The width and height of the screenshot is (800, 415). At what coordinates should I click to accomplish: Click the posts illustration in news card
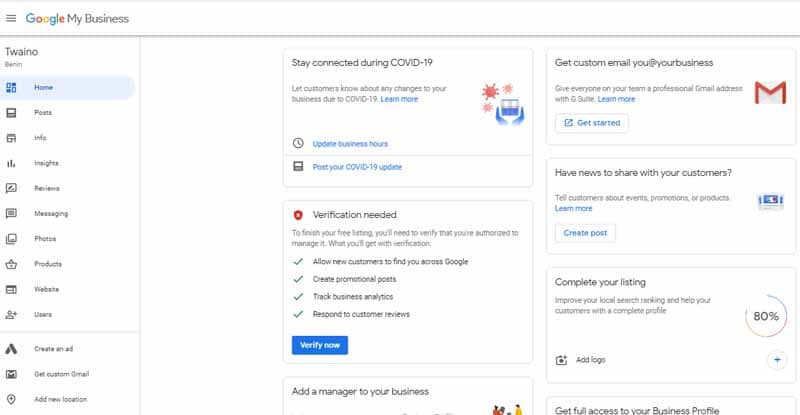pyautogui.click(x=771, y=201)
